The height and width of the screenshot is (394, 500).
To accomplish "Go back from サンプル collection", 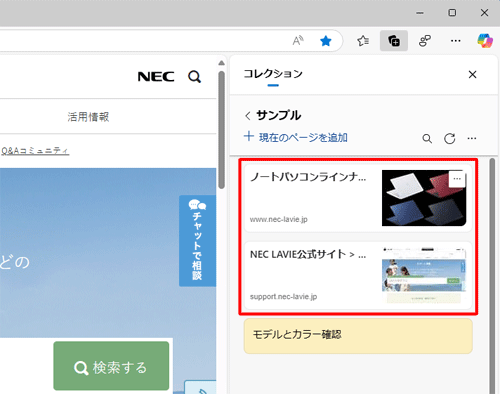I will pyautogui.click(x=247, y=116).
